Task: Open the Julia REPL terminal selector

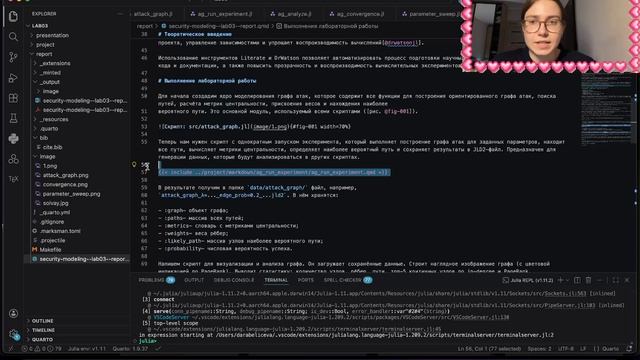Action: point(528,280)
